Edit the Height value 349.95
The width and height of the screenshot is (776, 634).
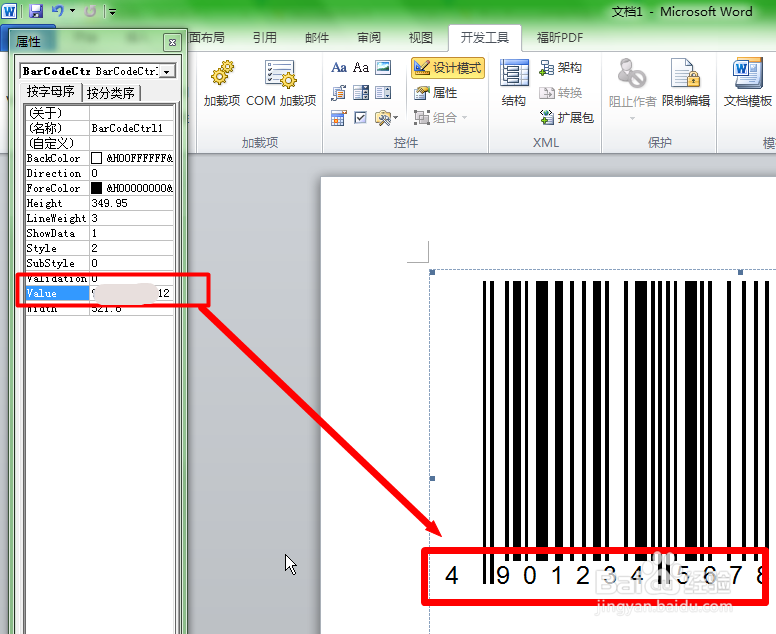[x=131, y=203]
